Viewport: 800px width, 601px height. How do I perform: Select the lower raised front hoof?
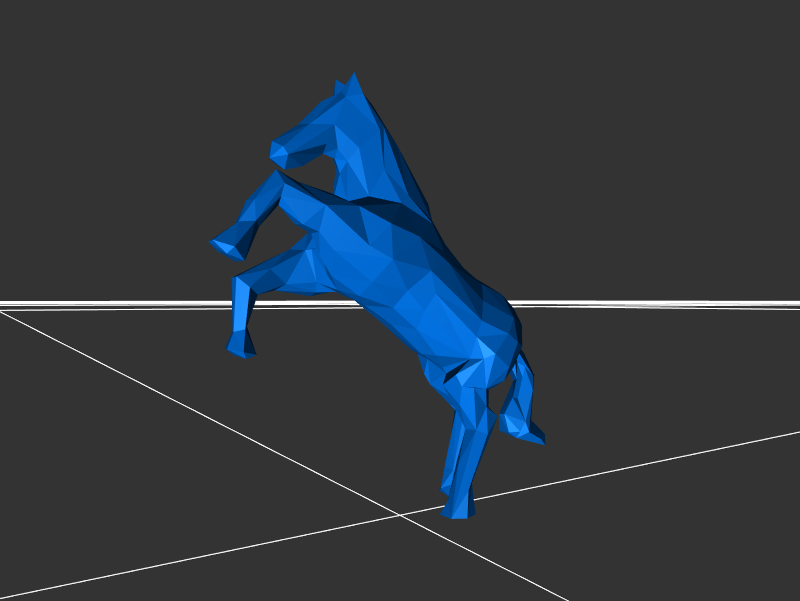click(x=241, y=345)
